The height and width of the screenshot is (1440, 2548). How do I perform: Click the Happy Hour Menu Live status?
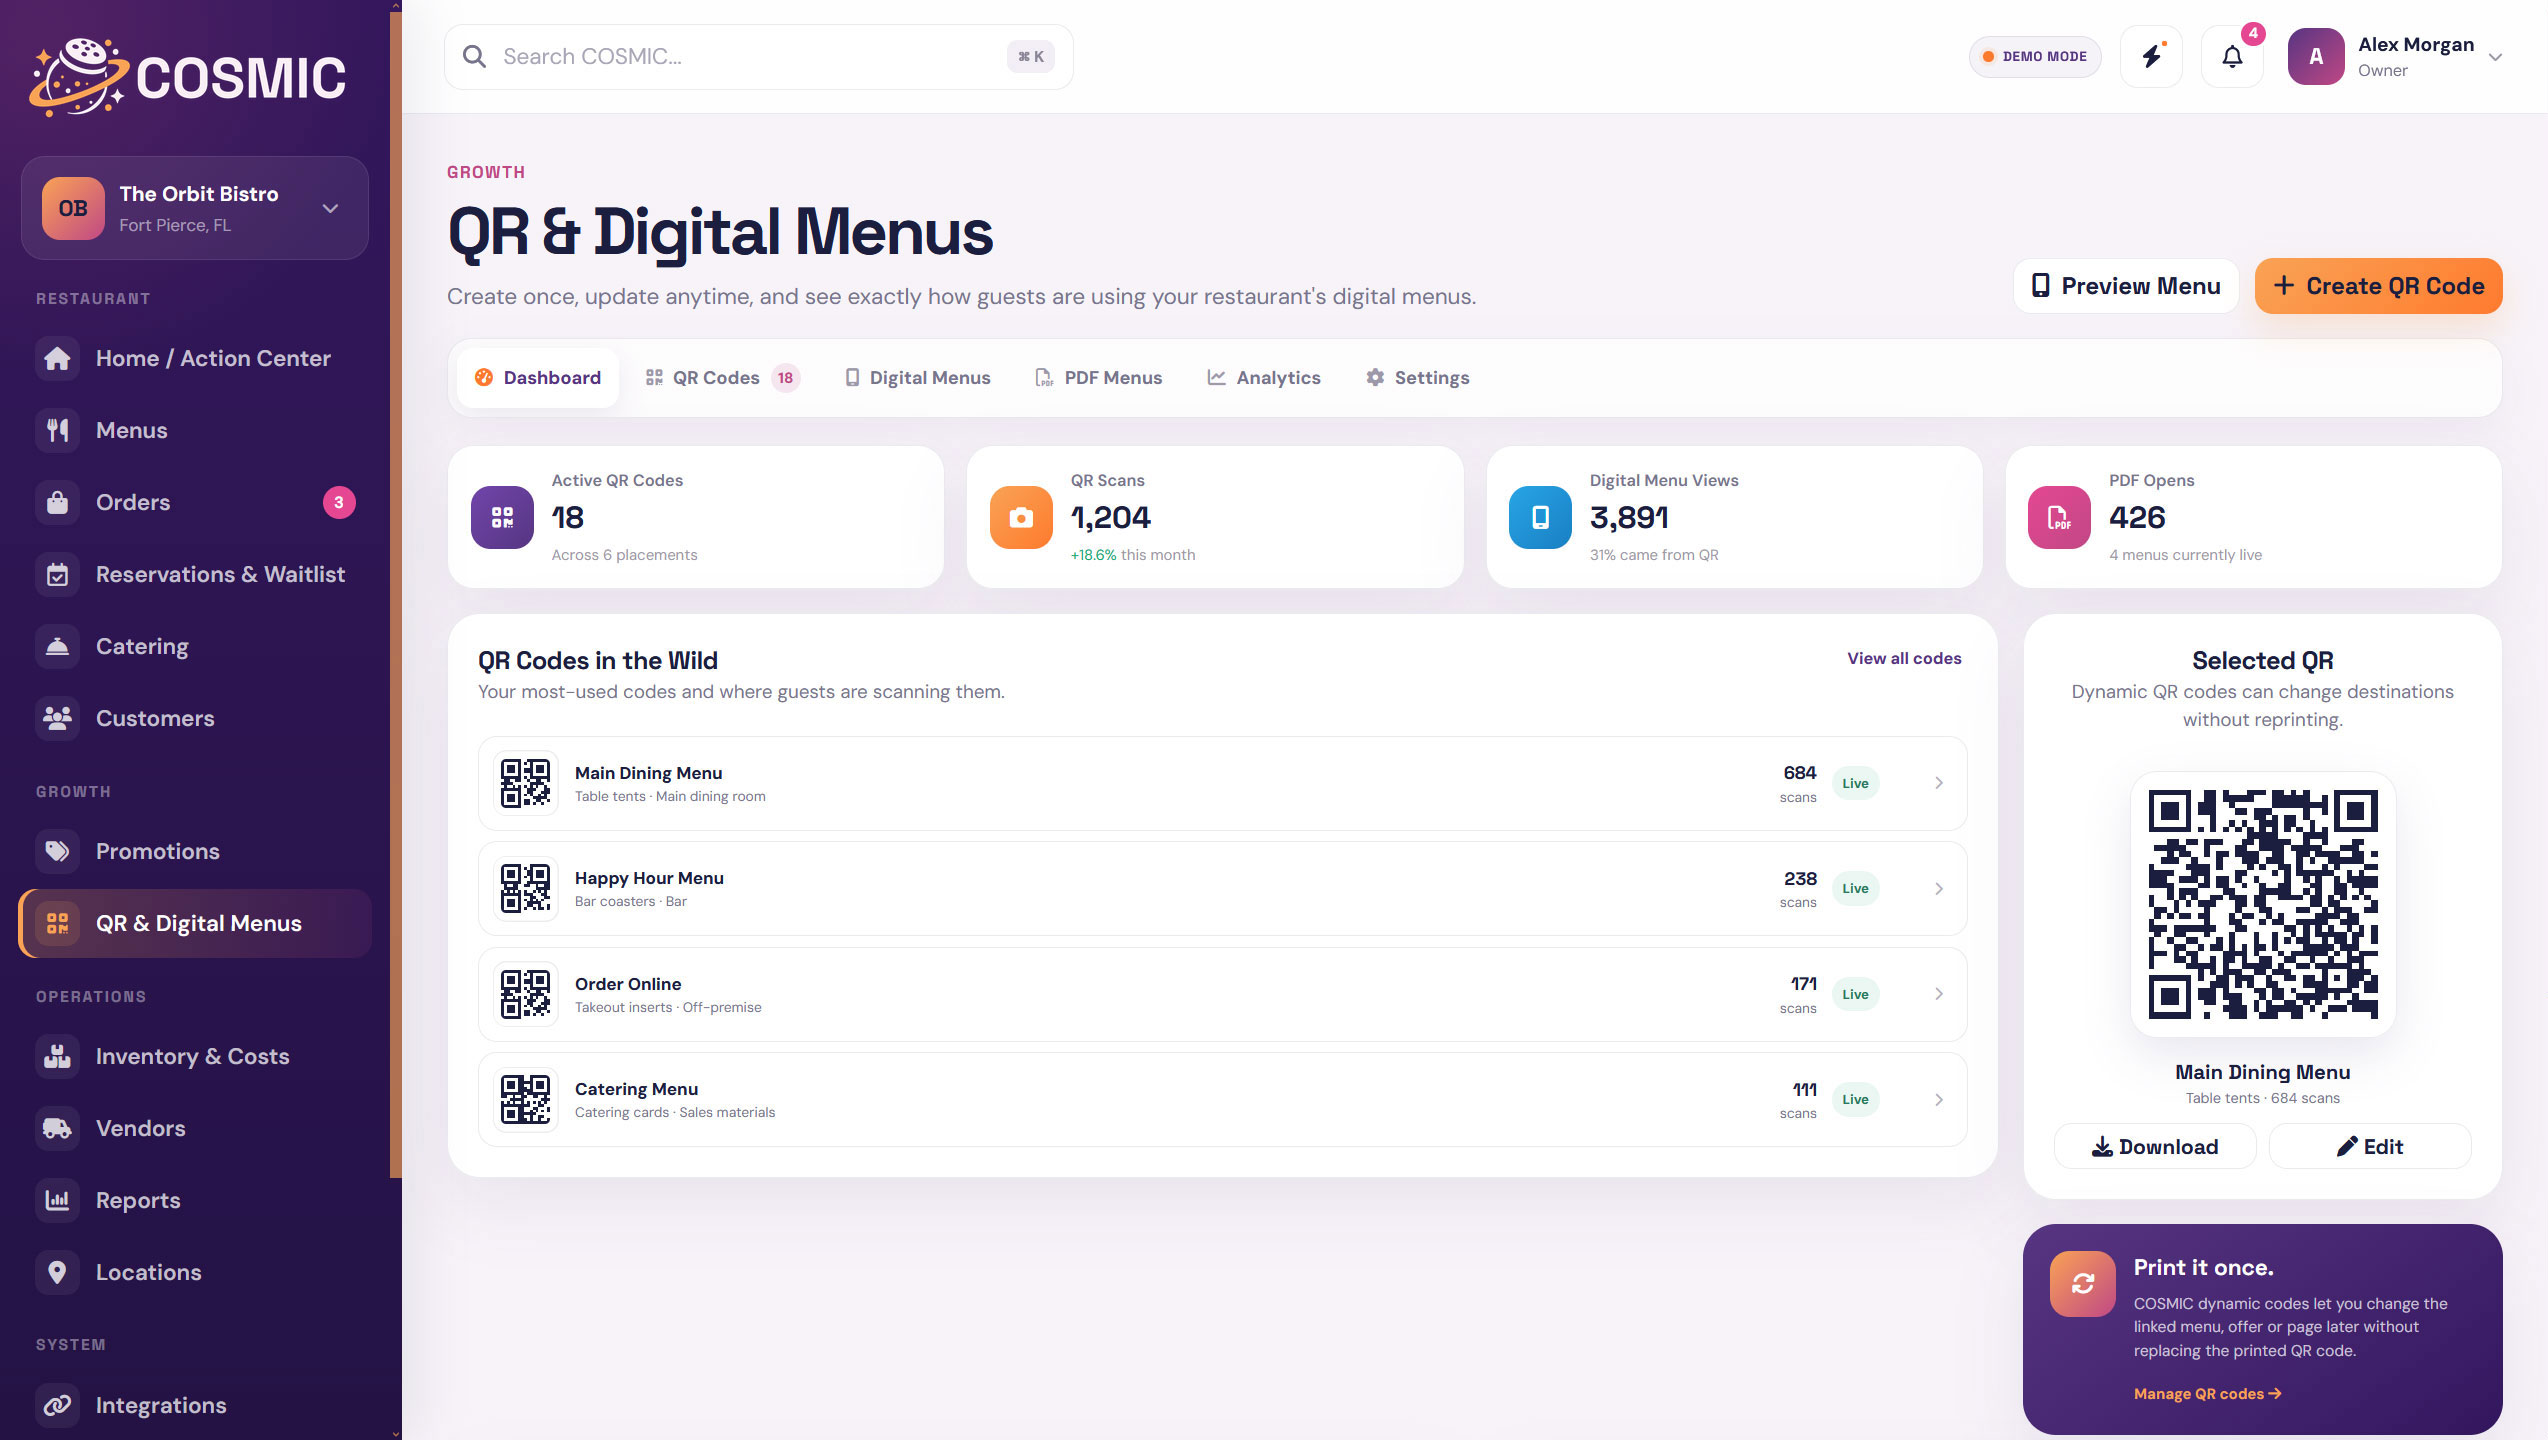tap(1855, 888)
